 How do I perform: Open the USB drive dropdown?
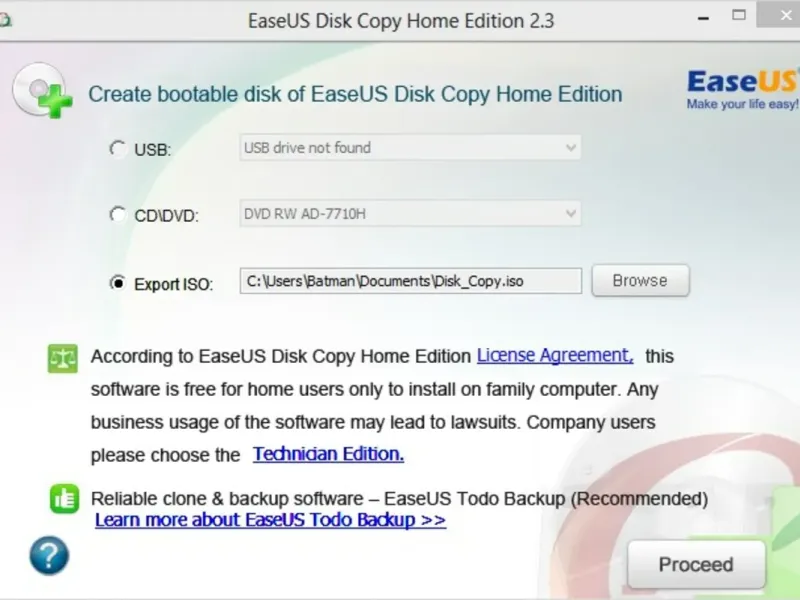[410, 147]
